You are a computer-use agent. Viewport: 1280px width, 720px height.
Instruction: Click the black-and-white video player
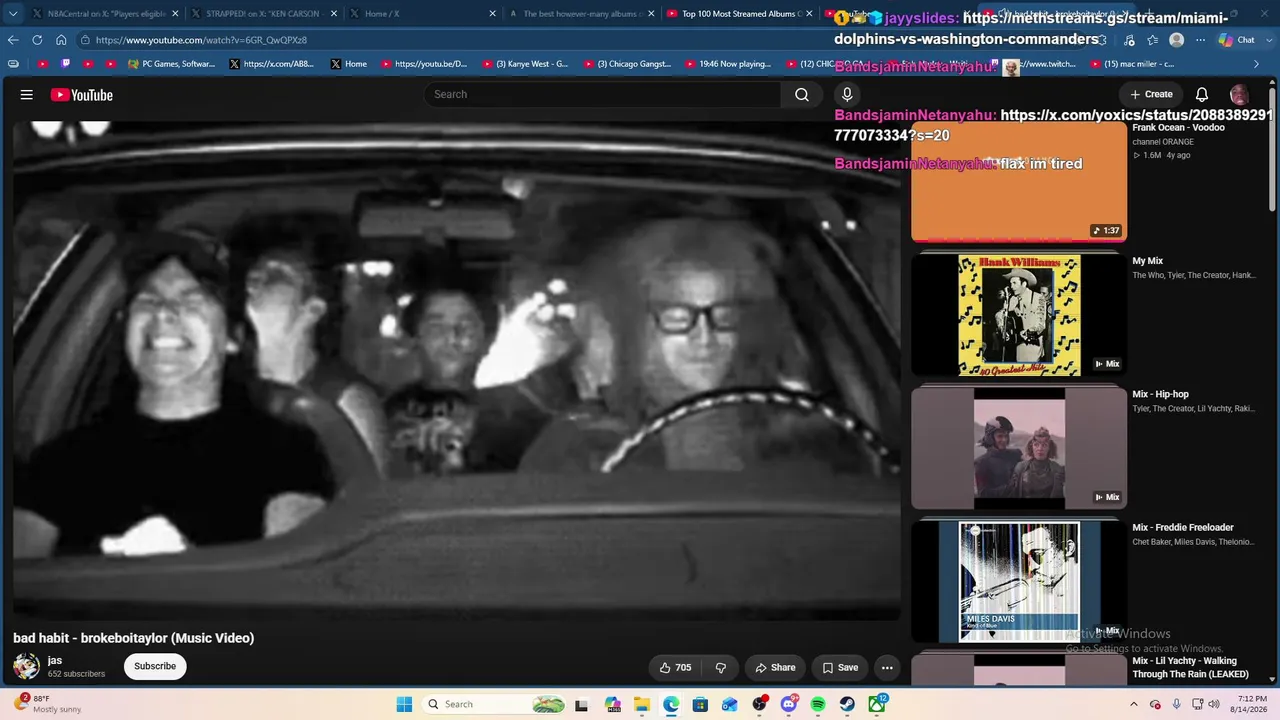click(x=457, y=370)
